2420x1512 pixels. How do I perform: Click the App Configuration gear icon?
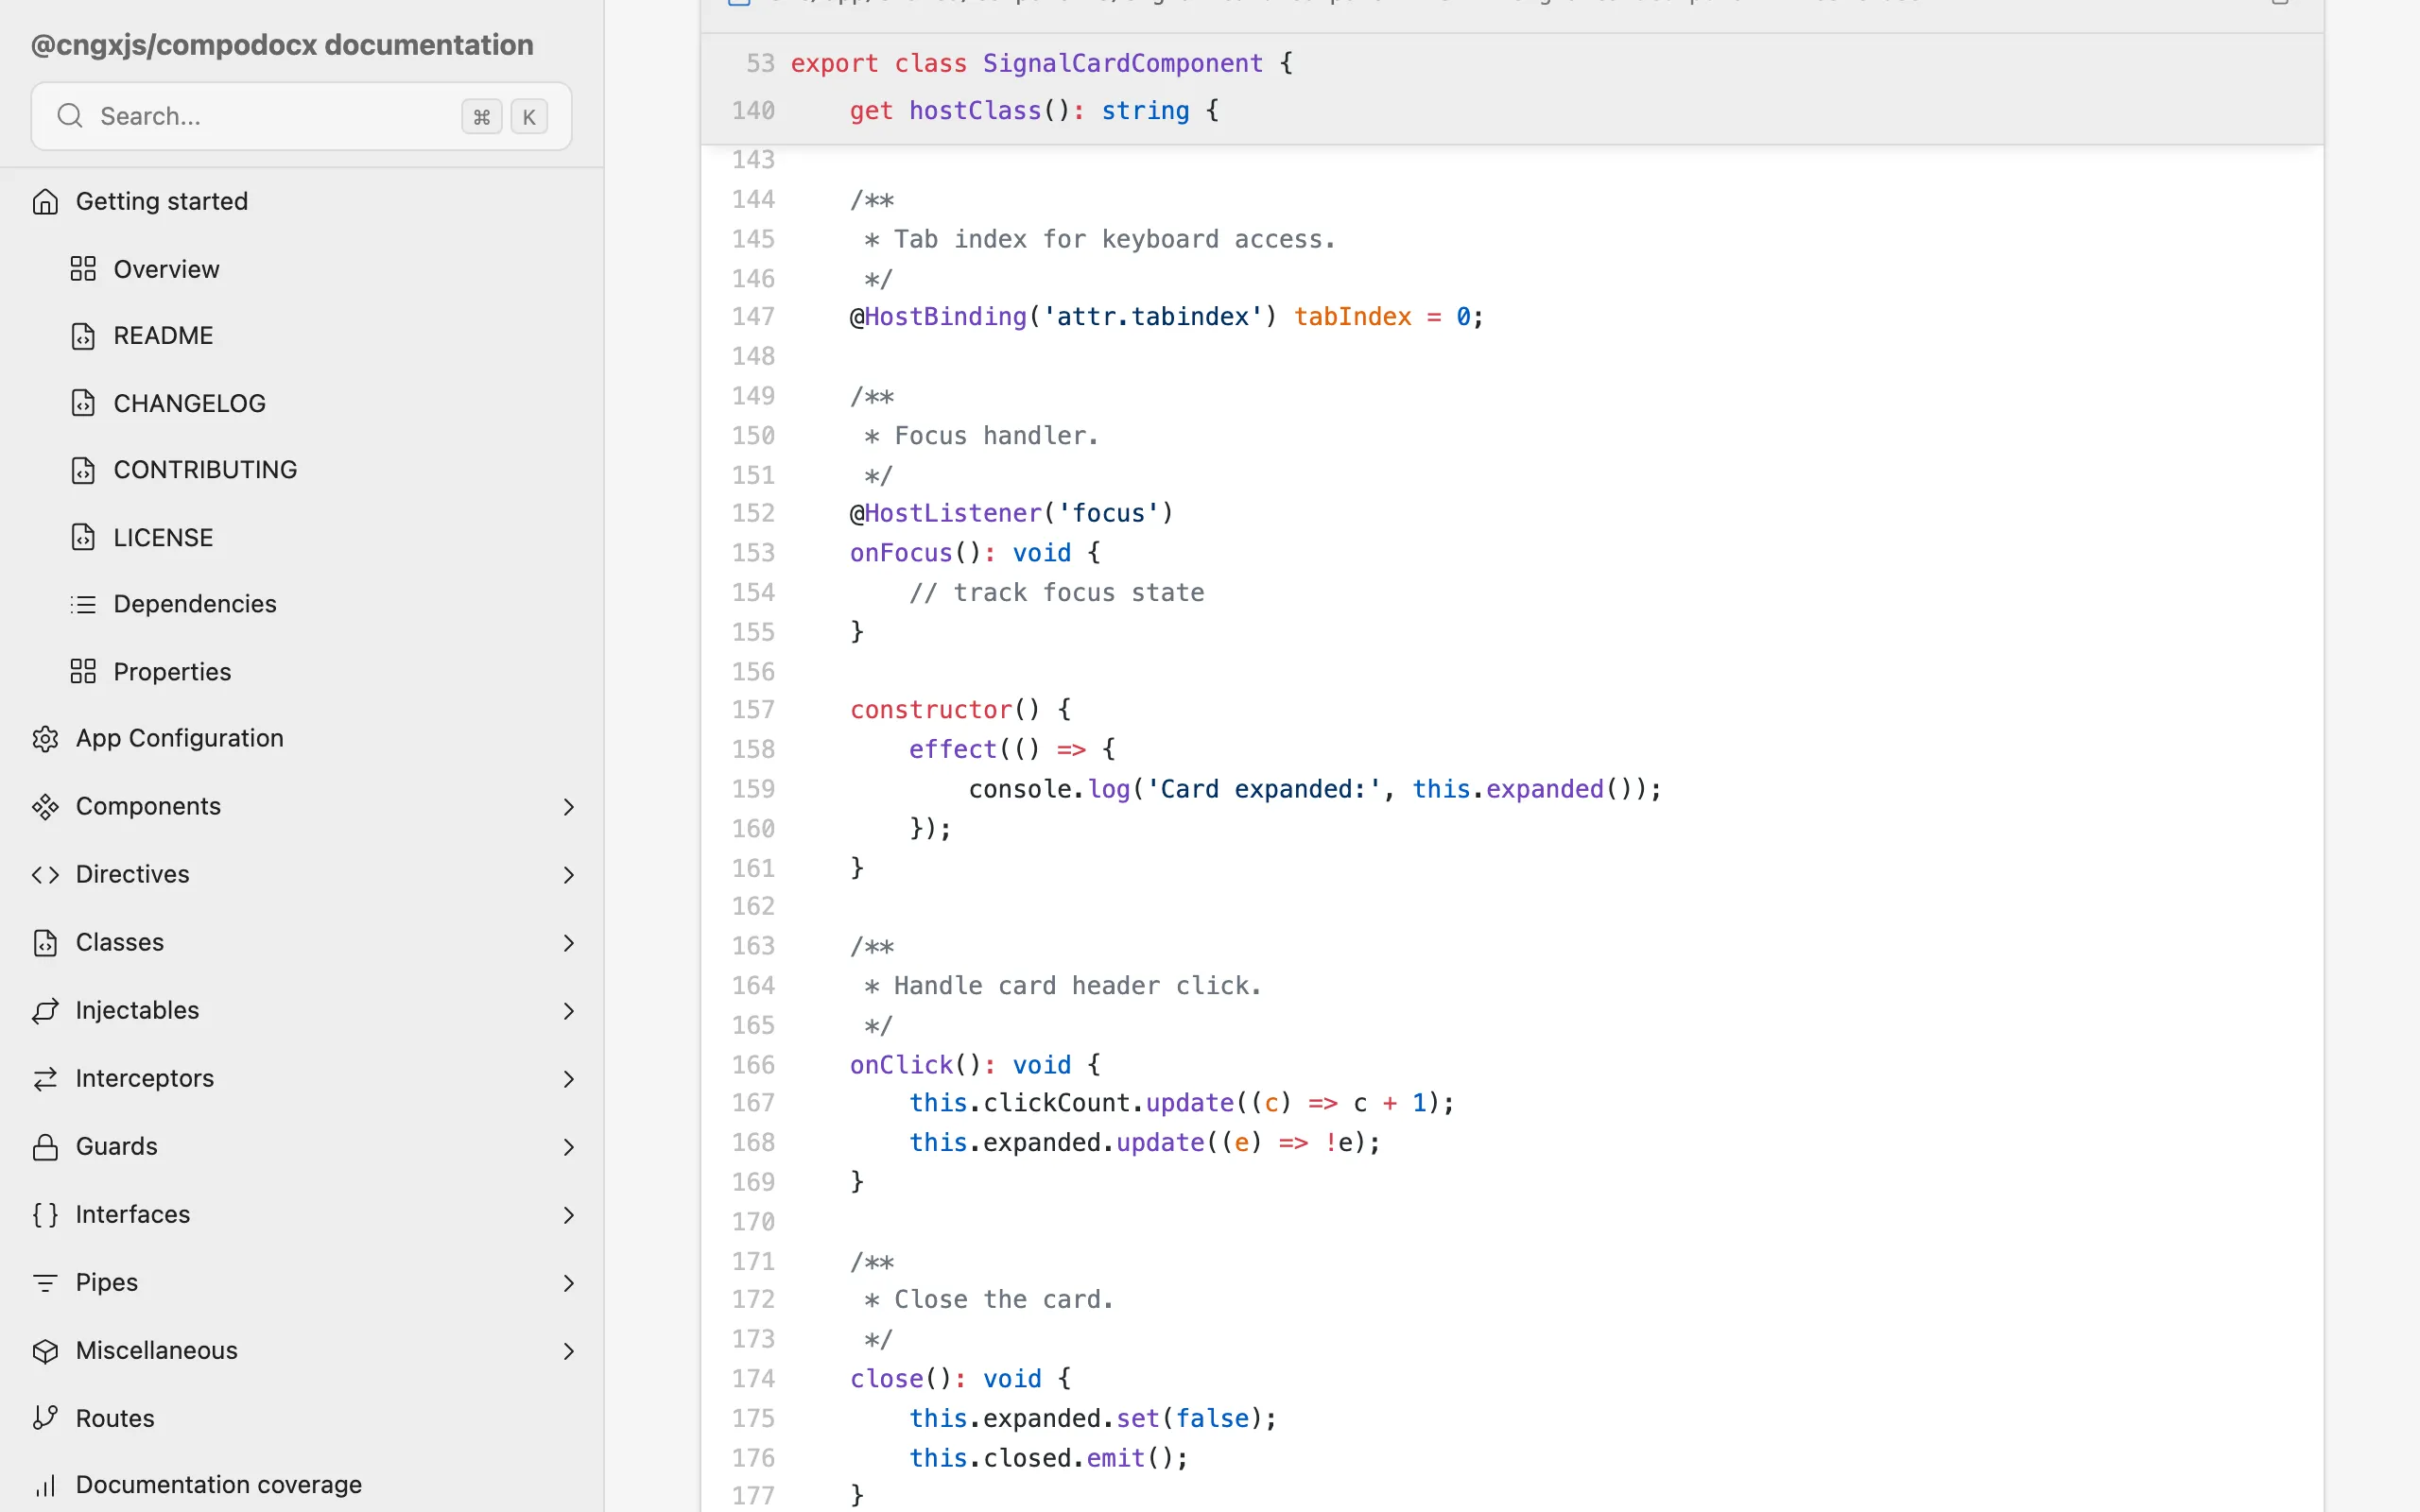[x=45, y=739]
